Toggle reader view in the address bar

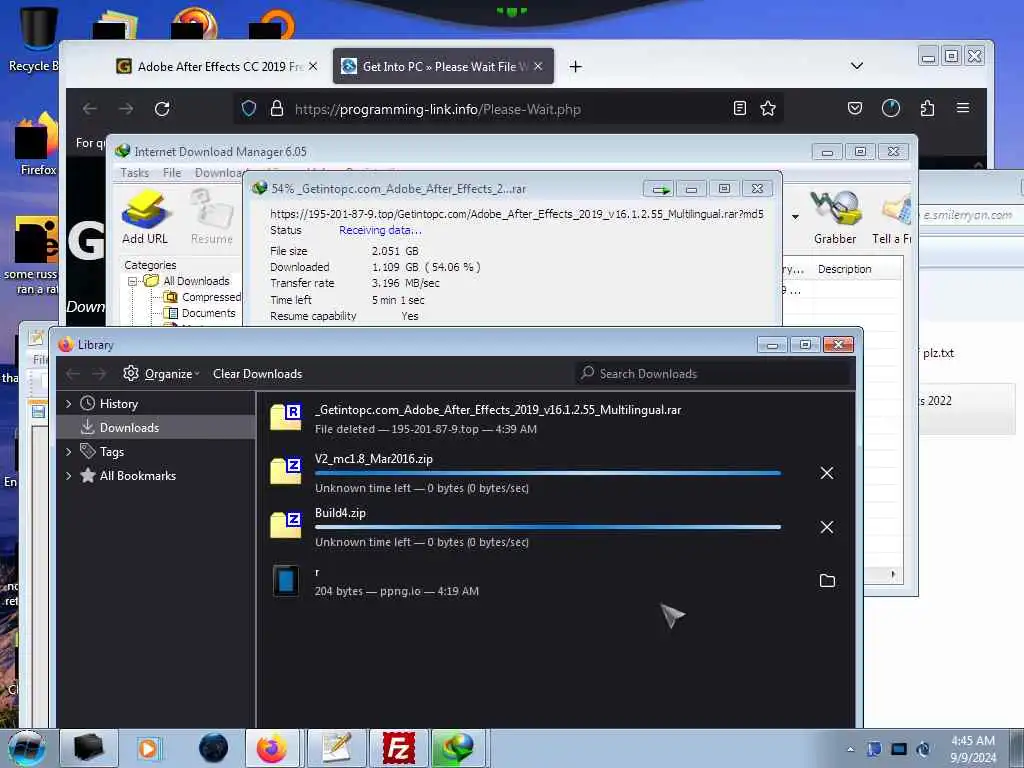point(739,108)
